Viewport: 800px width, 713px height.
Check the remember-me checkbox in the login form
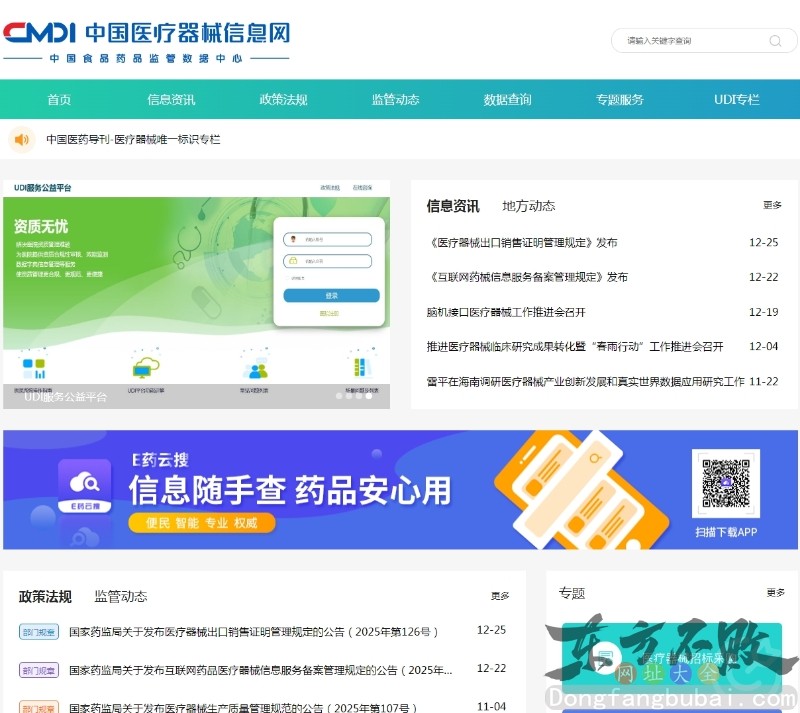coord(287,278)
